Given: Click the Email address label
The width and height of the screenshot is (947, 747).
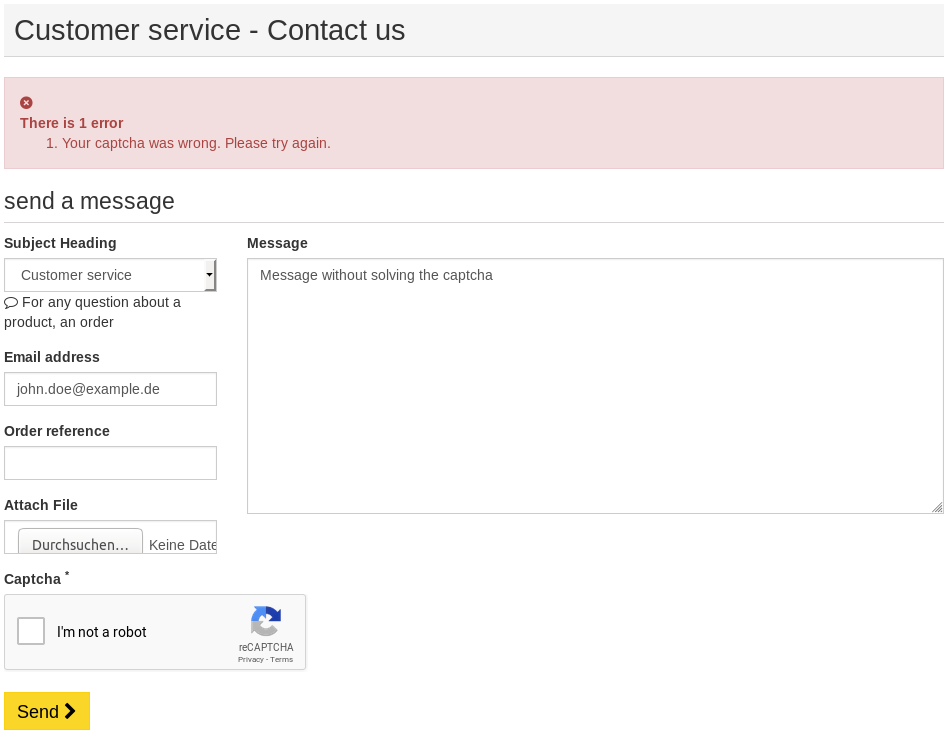Looking at the screenshot, I should 52,357.
